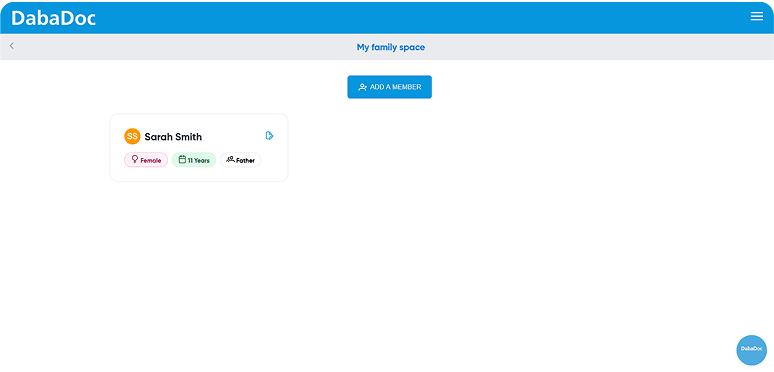The height and width of the screenshot is (372, 774).
Task: Click the ADD A MEMBER button
Action: tap(389, 87)
